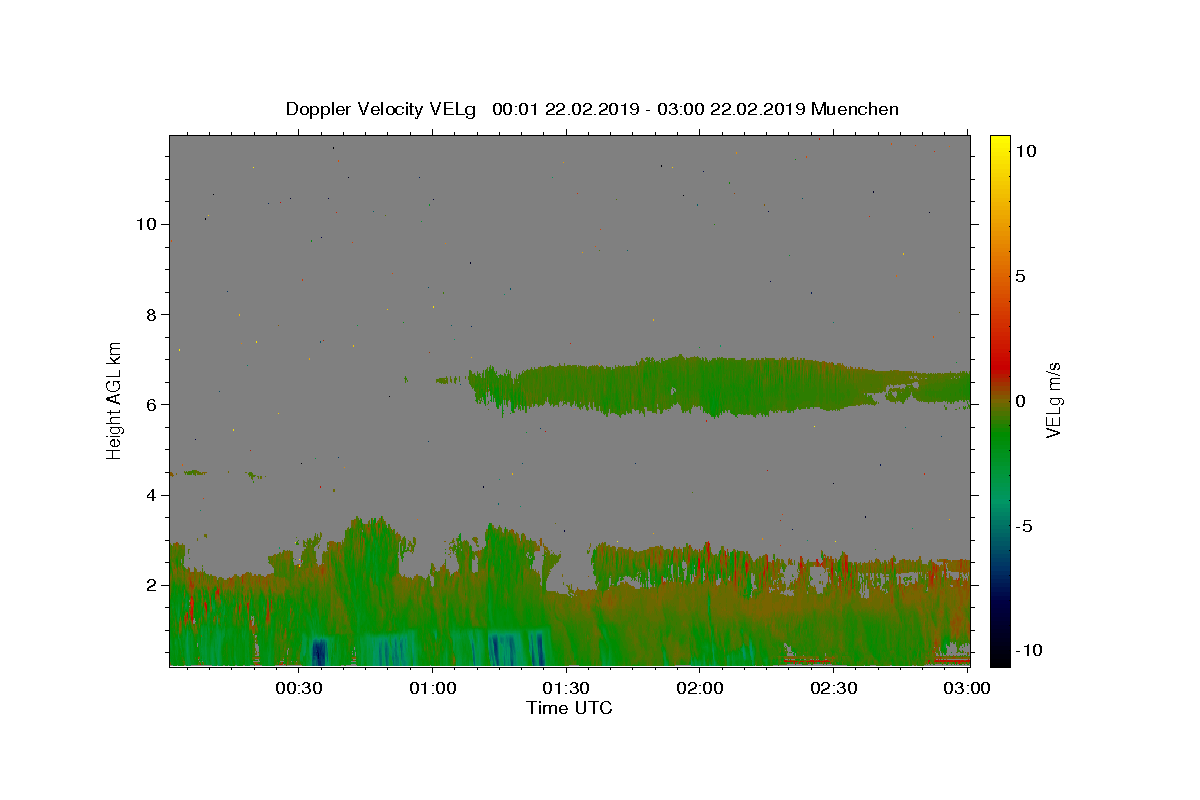
Task: Click the 'Time UTC' axis label
Action: 569,708
